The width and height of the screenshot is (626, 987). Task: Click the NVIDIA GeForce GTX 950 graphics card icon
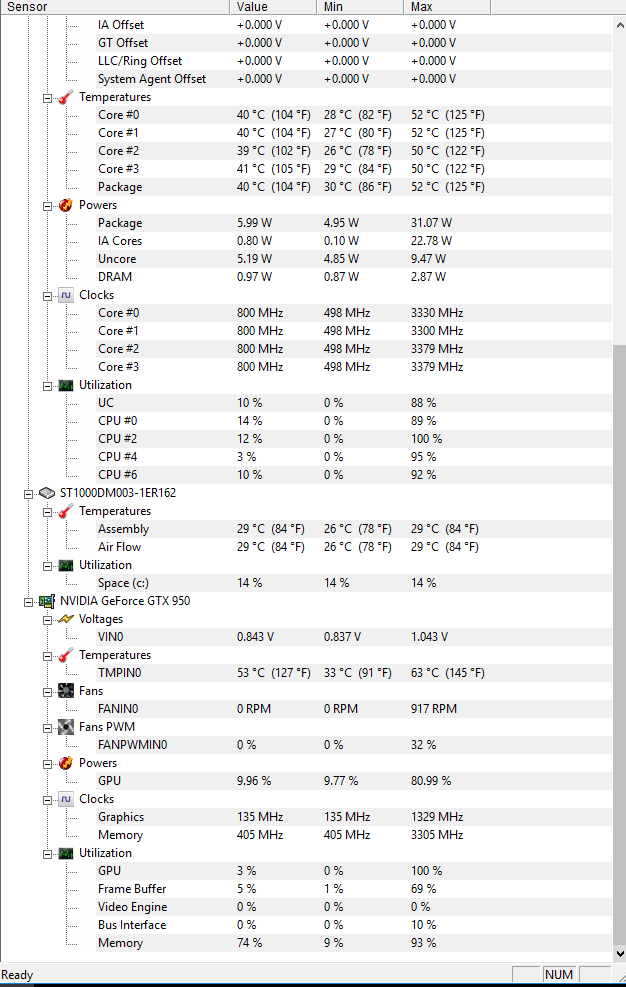(47, 601)
